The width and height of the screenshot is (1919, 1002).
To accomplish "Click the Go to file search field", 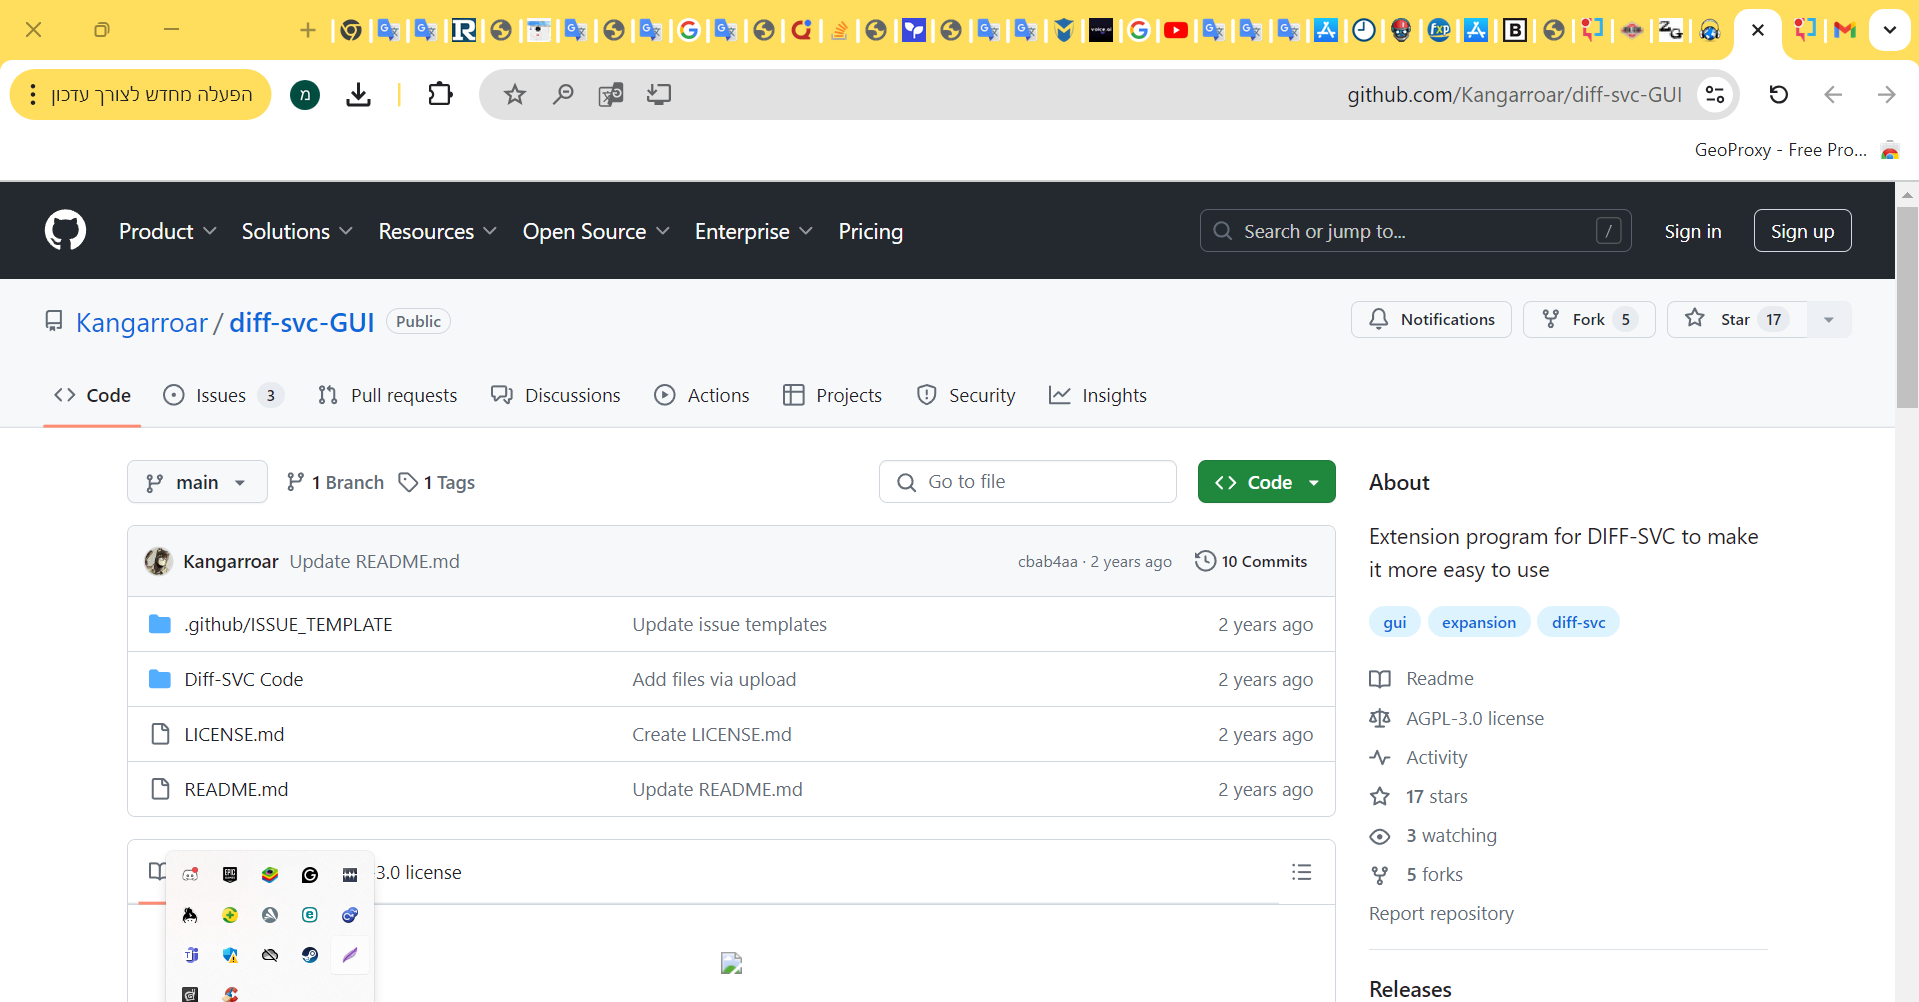I will (1027, 482).
